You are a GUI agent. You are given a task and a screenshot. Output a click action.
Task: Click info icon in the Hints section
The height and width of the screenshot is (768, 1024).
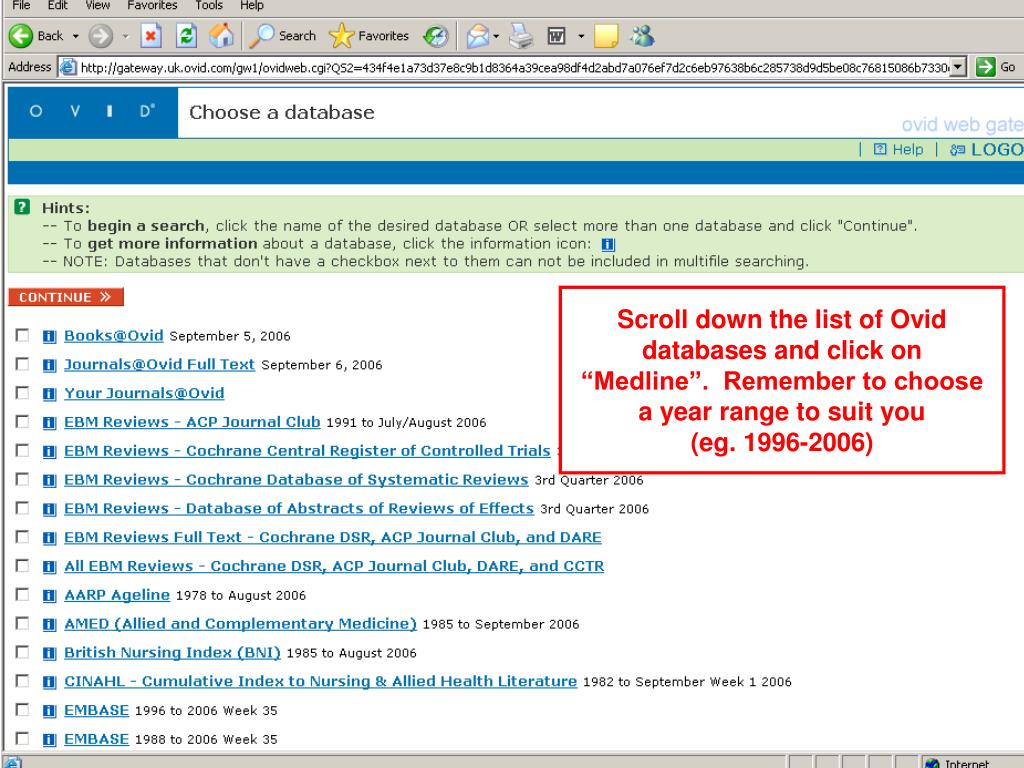(608, 244)
